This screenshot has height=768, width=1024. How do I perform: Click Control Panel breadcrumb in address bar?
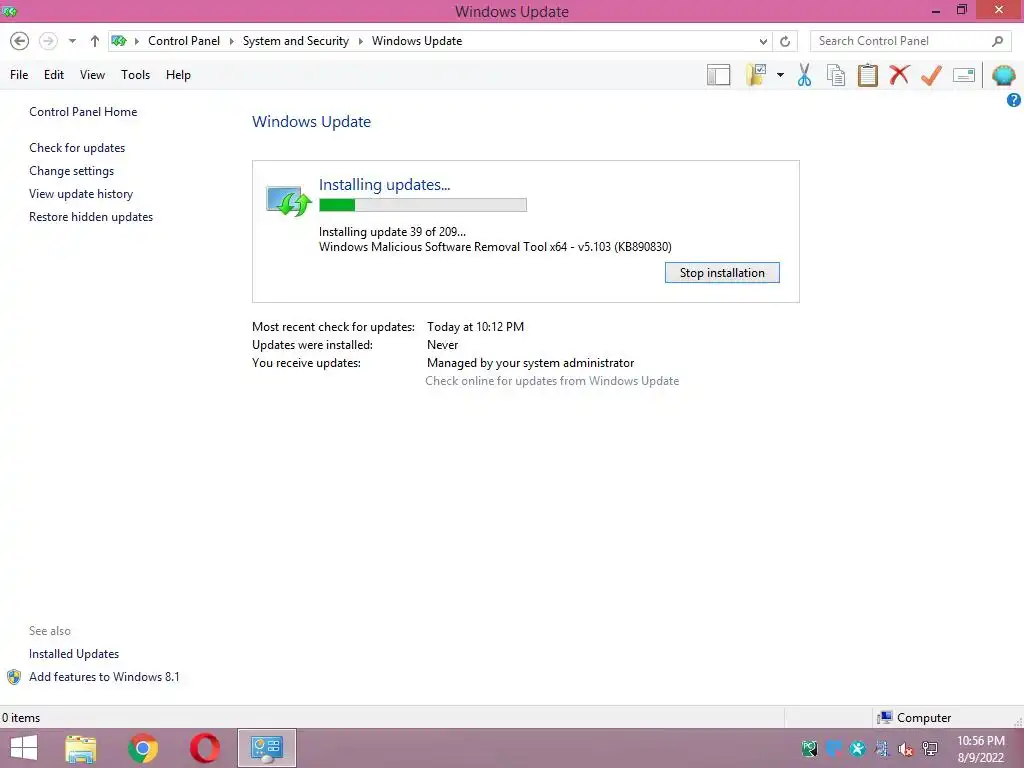pos(184,41)
